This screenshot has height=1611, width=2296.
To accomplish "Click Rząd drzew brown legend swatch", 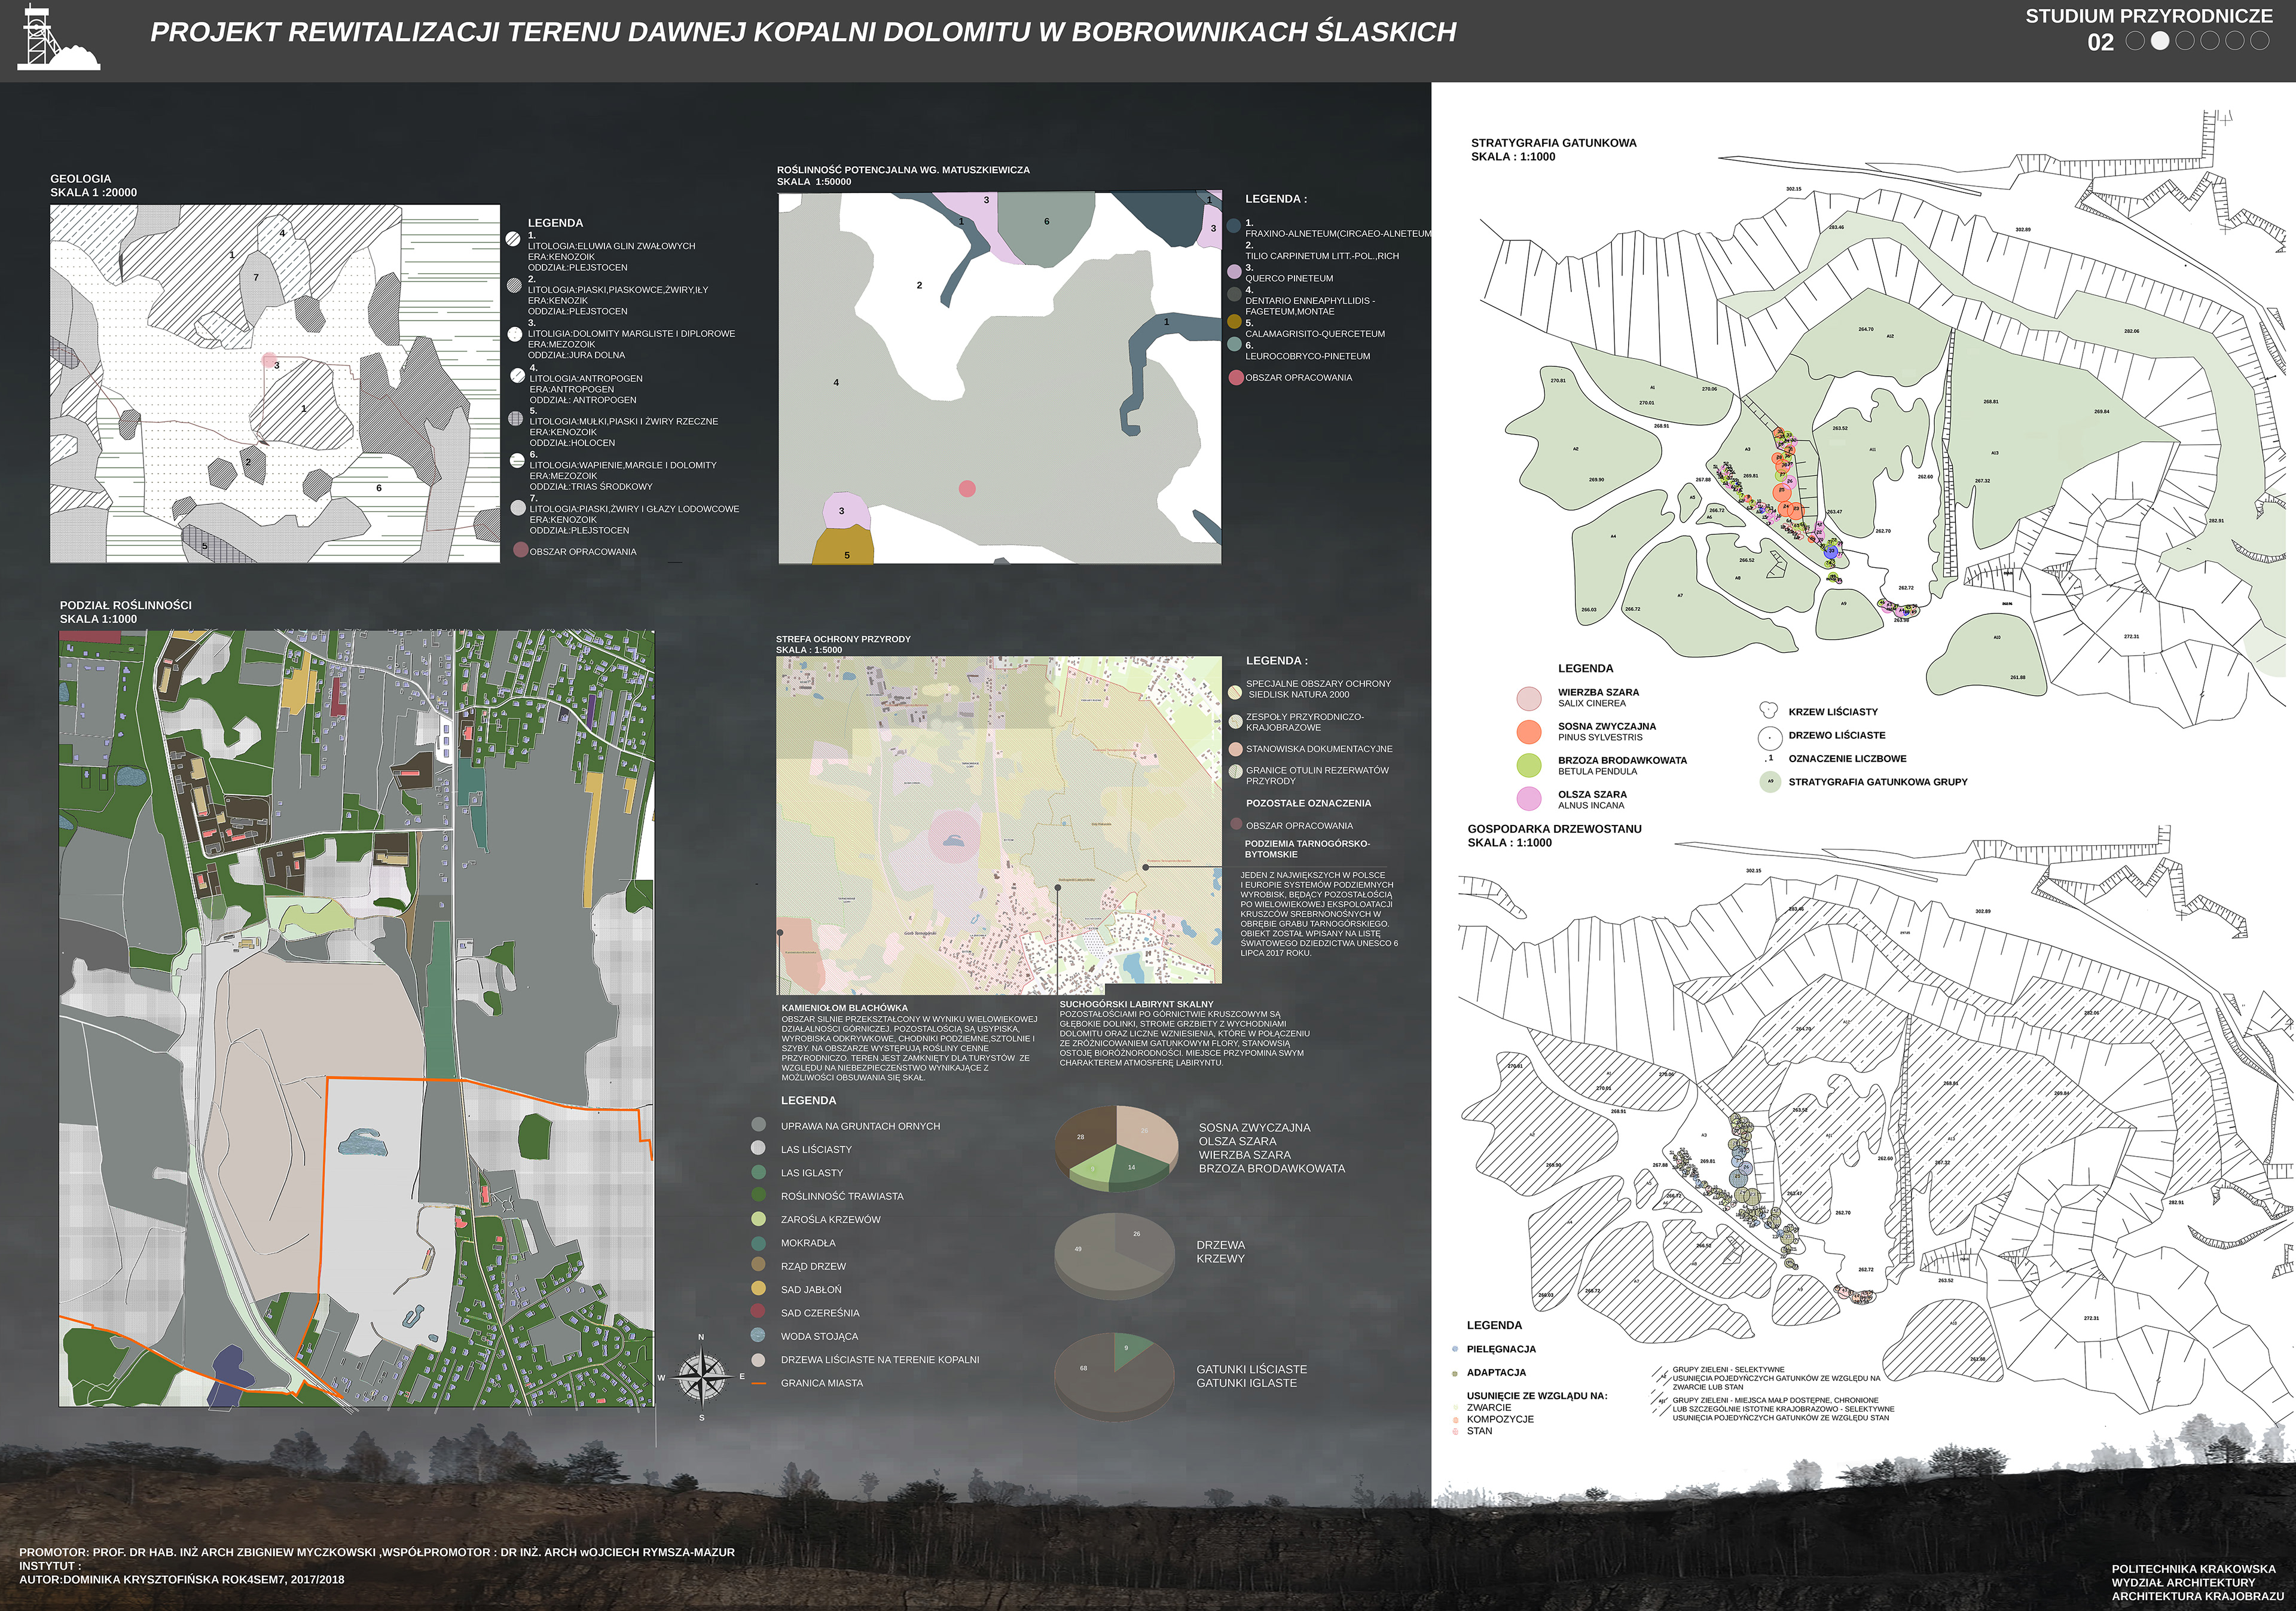I will [x=759, y=1265].
